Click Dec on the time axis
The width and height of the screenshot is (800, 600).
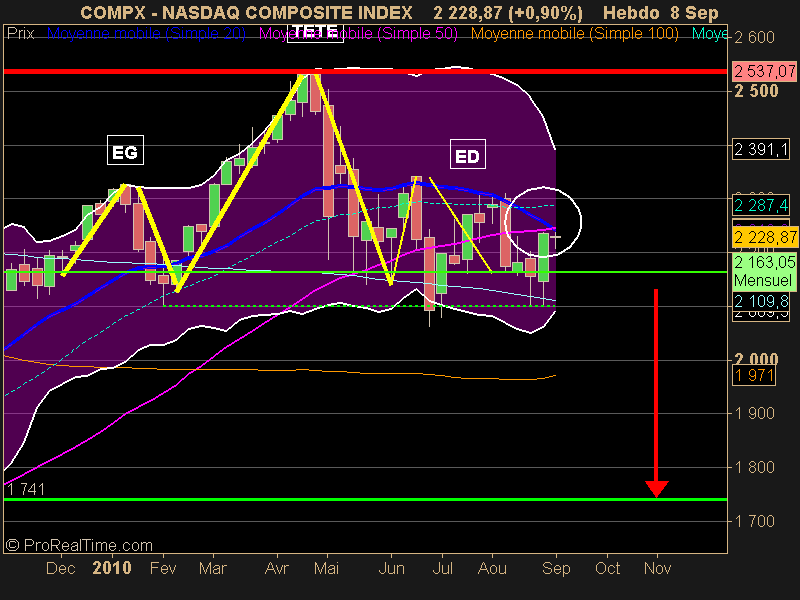pos(60,568)
